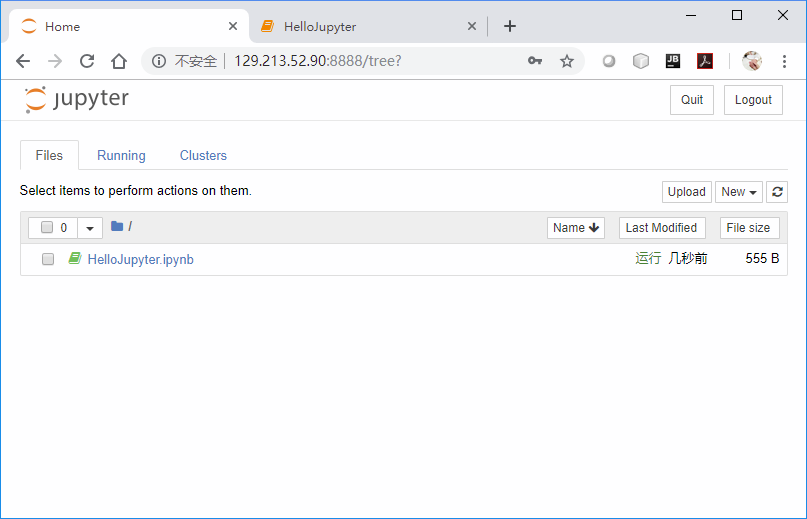Refresh the notebook list
Viewport: 807px width, 519px height.
pyautogui.click(x=777, y=192)
